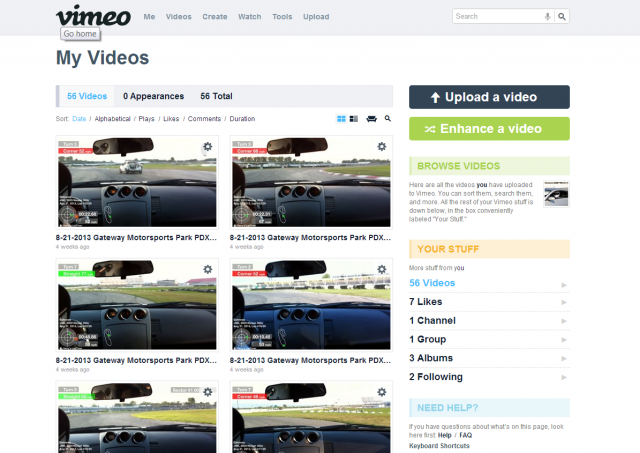The height and width of the screenshot is (453, 640).
Task: Sort videos by Plays
Action: pos(147,119)
